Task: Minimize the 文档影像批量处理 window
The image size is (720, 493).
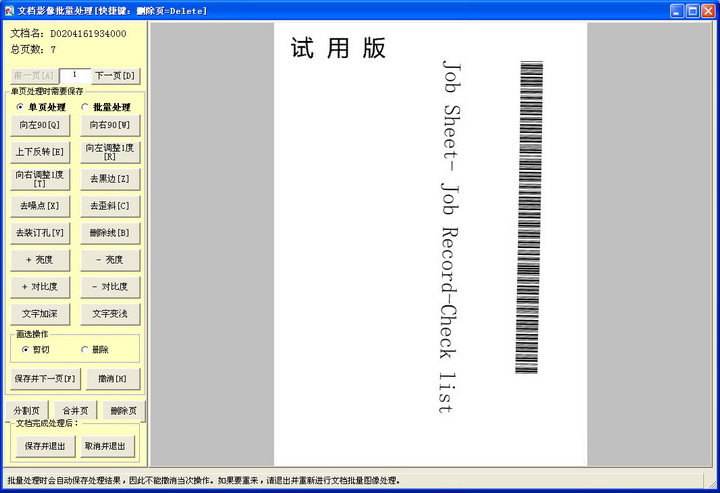Action: click(677, 11)
